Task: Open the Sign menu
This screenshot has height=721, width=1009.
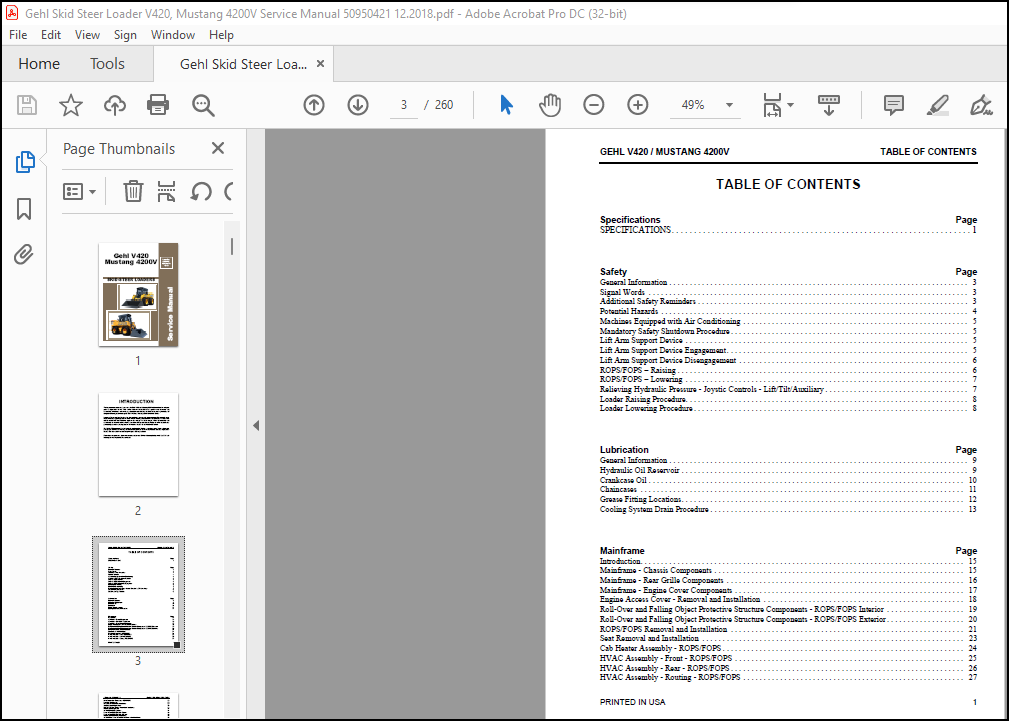Action: (x=125, y=35)
